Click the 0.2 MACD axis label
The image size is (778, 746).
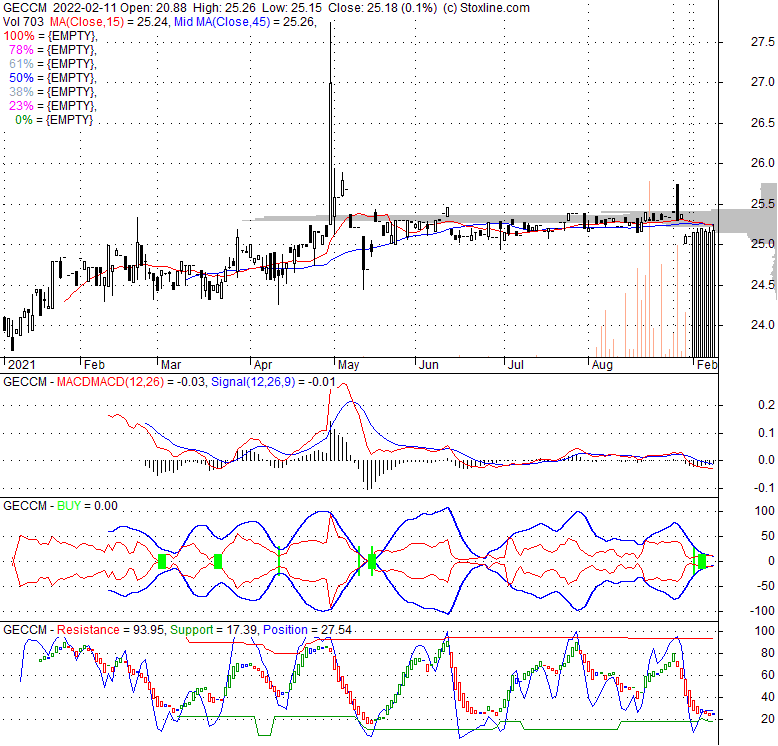coord(766,405)
